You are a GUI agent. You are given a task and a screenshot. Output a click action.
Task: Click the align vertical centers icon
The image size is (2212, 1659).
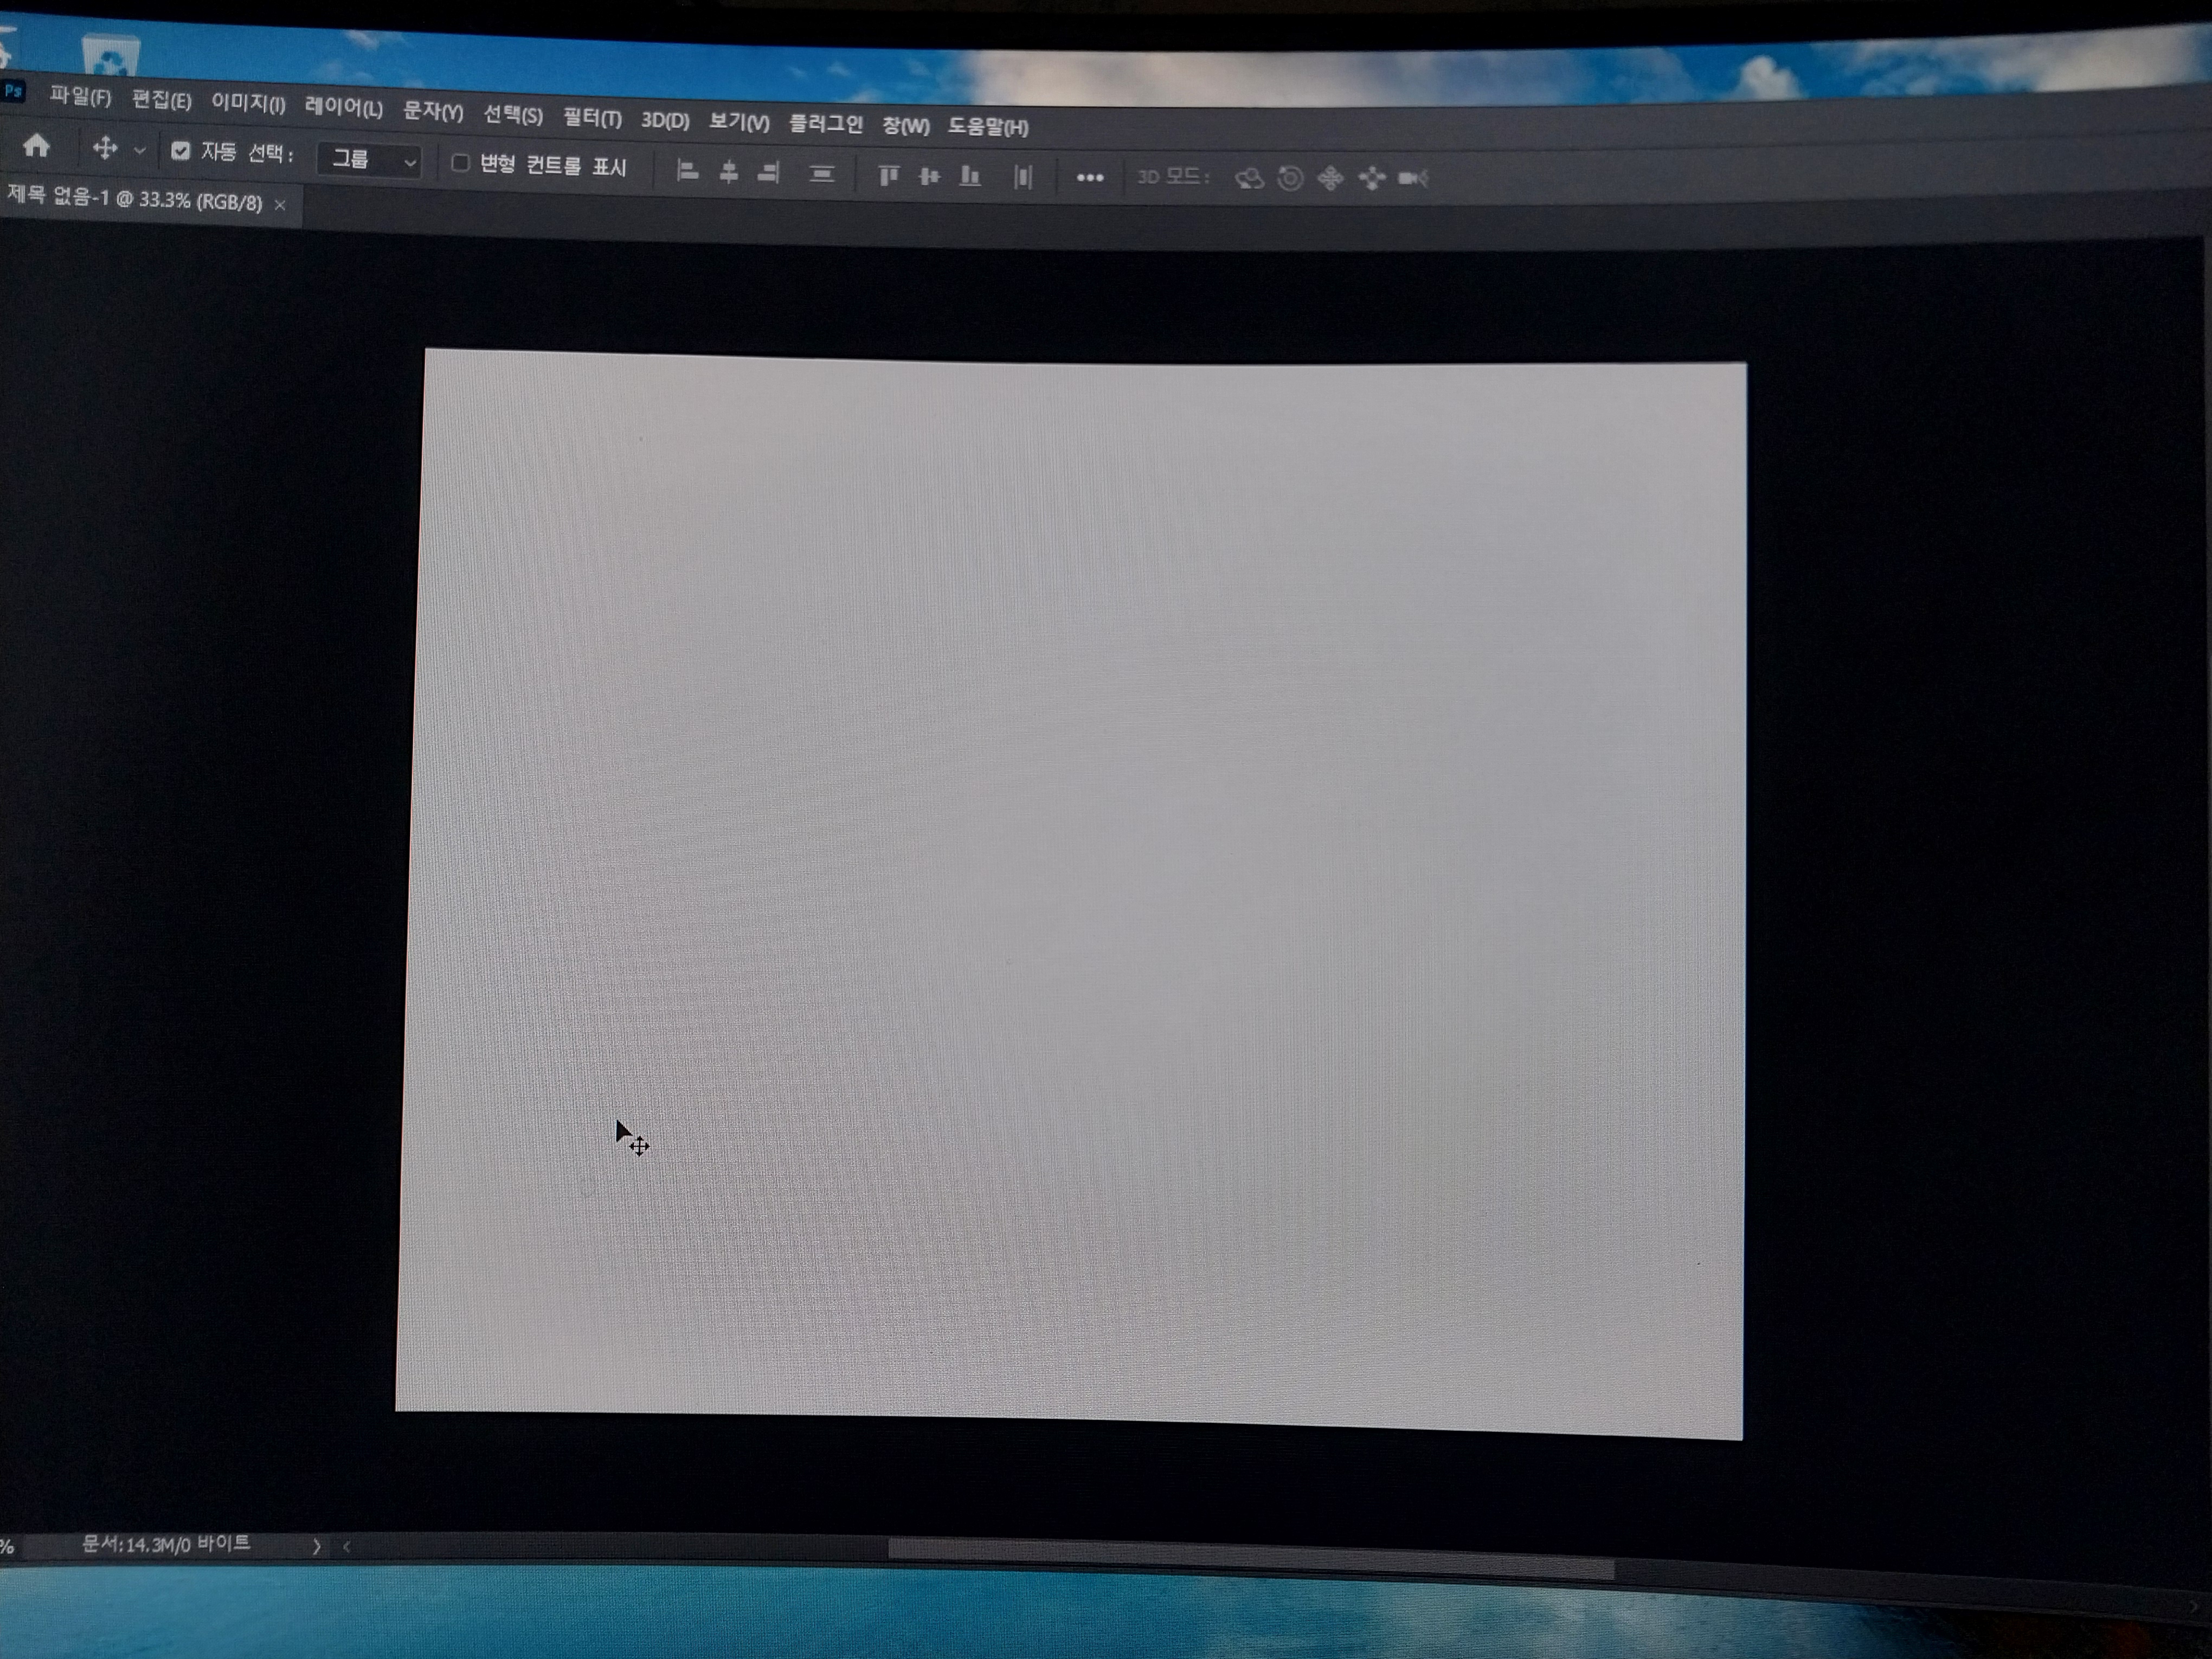point(929,177)
